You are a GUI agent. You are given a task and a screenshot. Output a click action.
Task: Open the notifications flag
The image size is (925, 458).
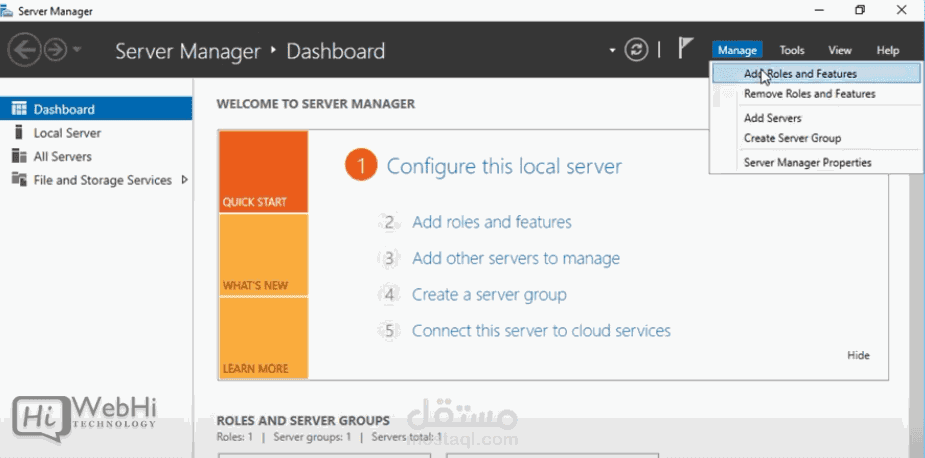pos(684,48)
